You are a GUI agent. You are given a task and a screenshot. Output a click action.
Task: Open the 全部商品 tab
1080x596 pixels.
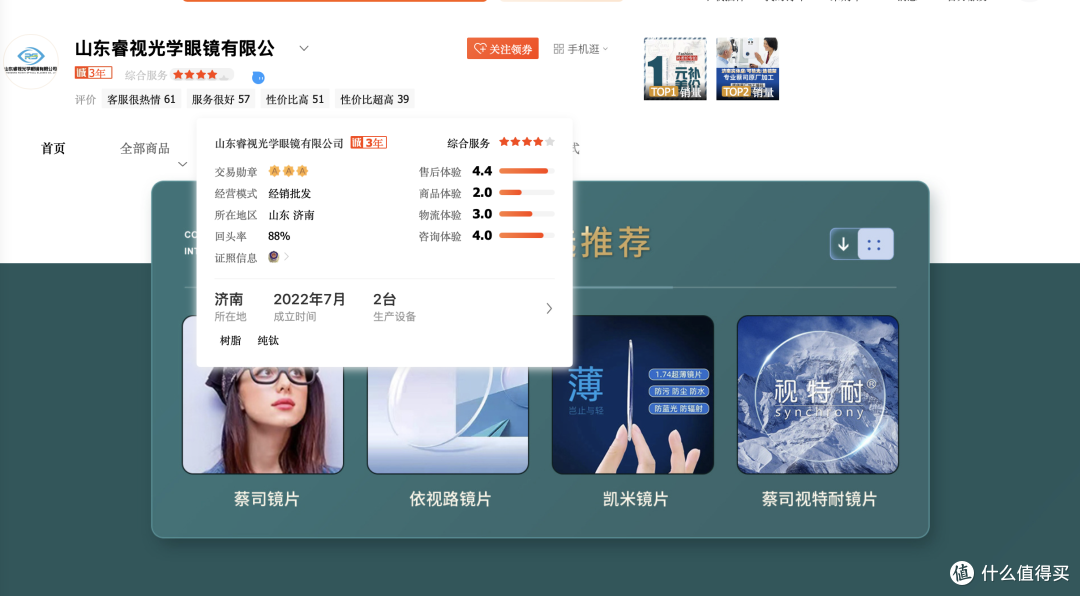click(x=145, y=148)
